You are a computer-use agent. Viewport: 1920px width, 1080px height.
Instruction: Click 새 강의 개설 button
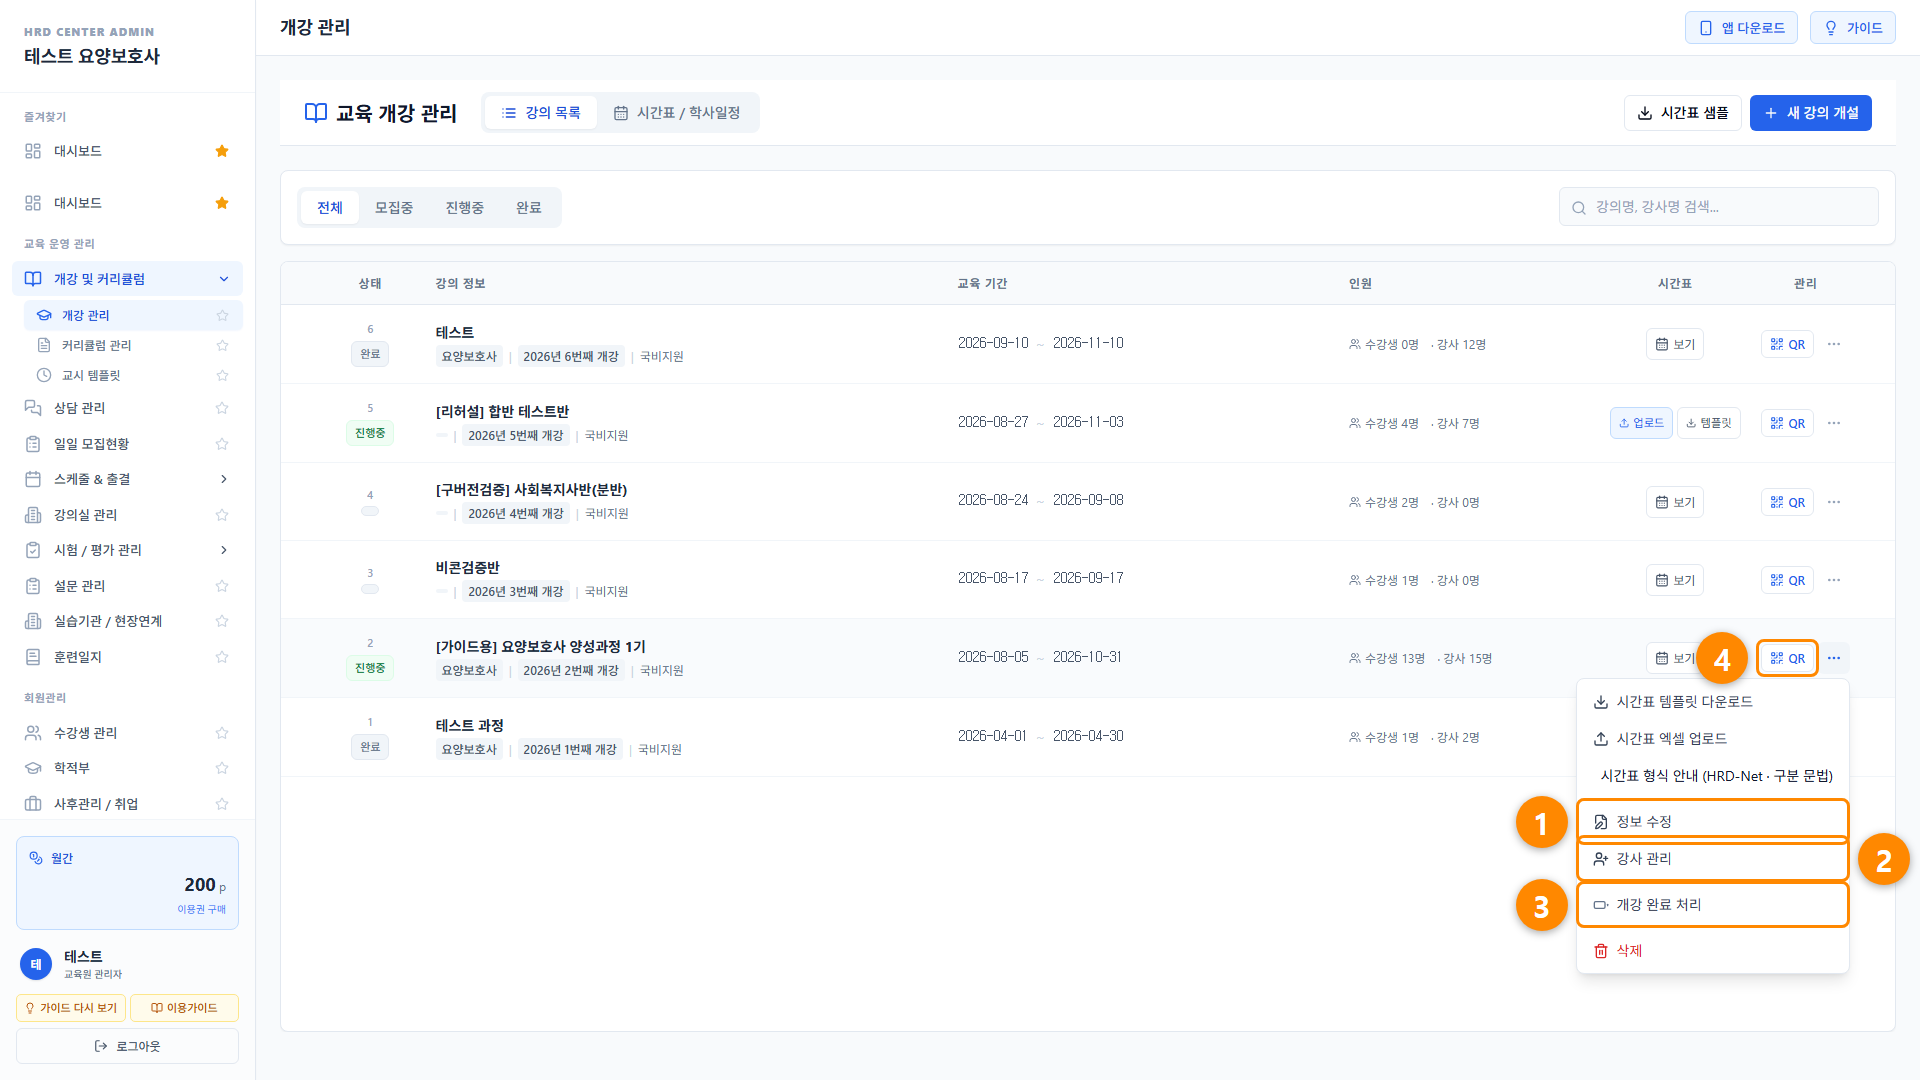point(1811,113)
